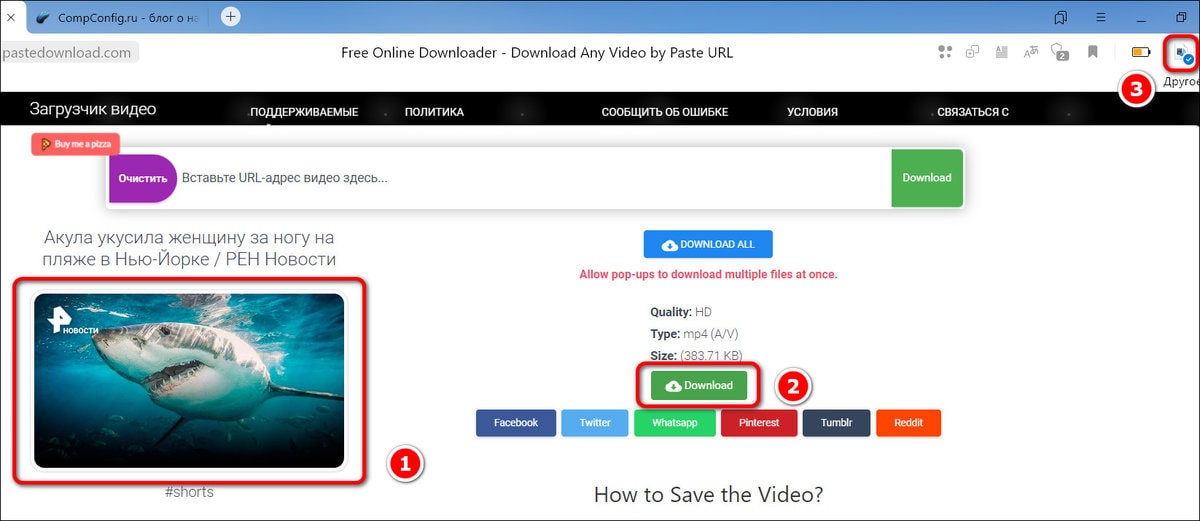Share via Twitter button
Image resolution: width=1200 pixels, height=521 pixels.
595,423
